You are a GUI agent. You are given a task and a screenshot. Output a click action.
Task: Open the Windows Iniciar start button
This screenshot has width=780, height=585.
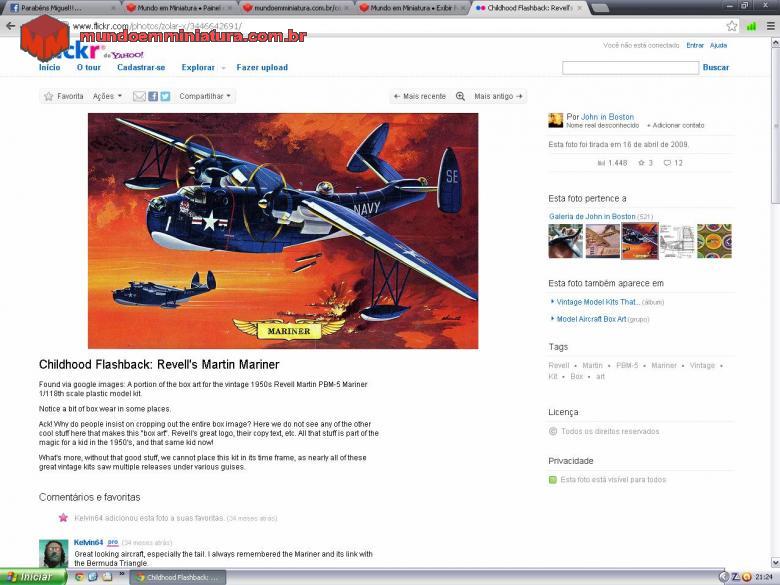30,577
